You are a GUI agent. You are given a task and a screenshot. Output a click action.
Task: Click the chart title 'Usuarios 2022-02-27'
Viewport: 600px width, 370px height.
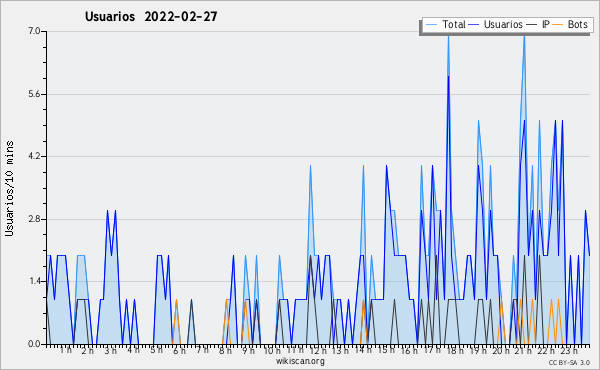point(151,16)
